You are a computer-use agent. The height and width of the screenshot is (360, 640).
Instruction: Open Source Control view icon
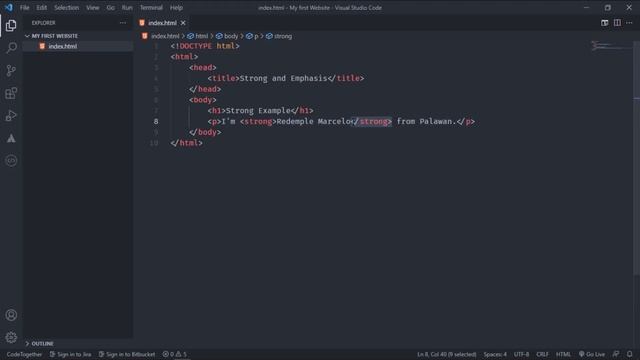(x=11, y=71)
